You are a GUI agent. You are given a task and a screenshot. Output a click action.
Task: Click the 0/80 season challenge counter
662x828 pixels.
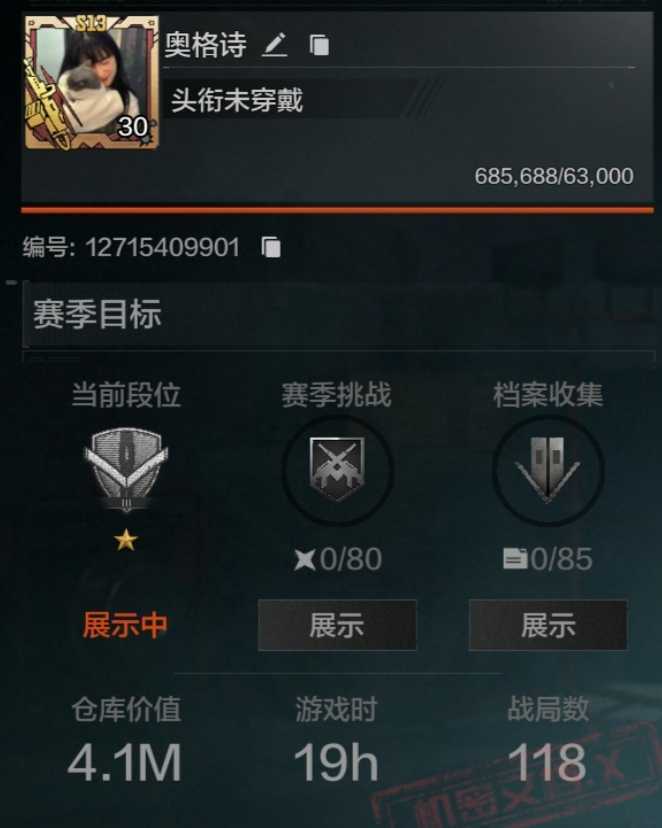pos(338,559)
